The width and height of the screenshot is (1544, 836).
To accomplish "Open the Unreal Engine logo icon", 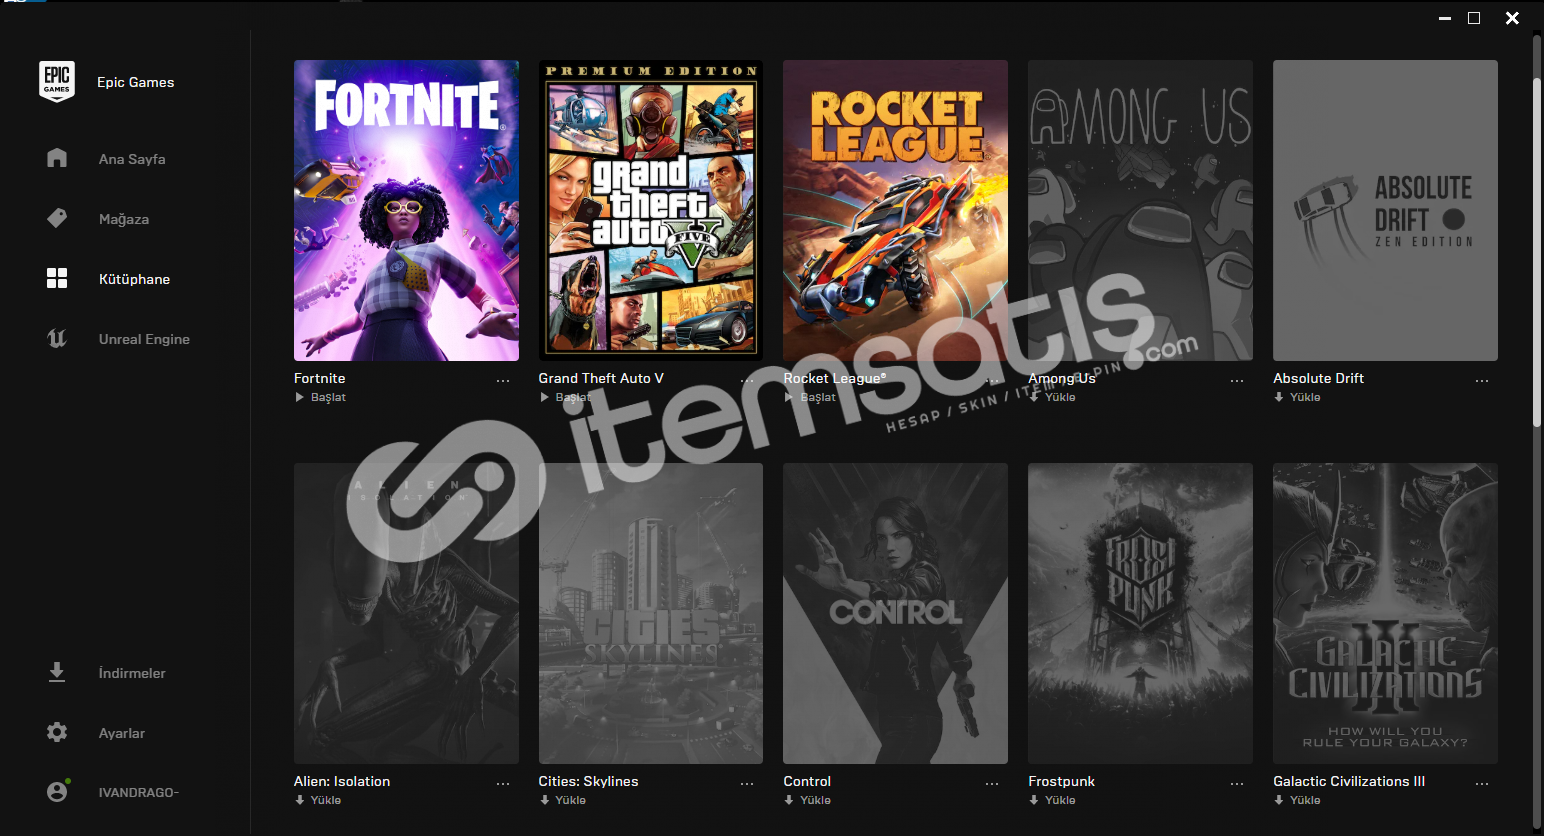I will [x=57, y=338].
